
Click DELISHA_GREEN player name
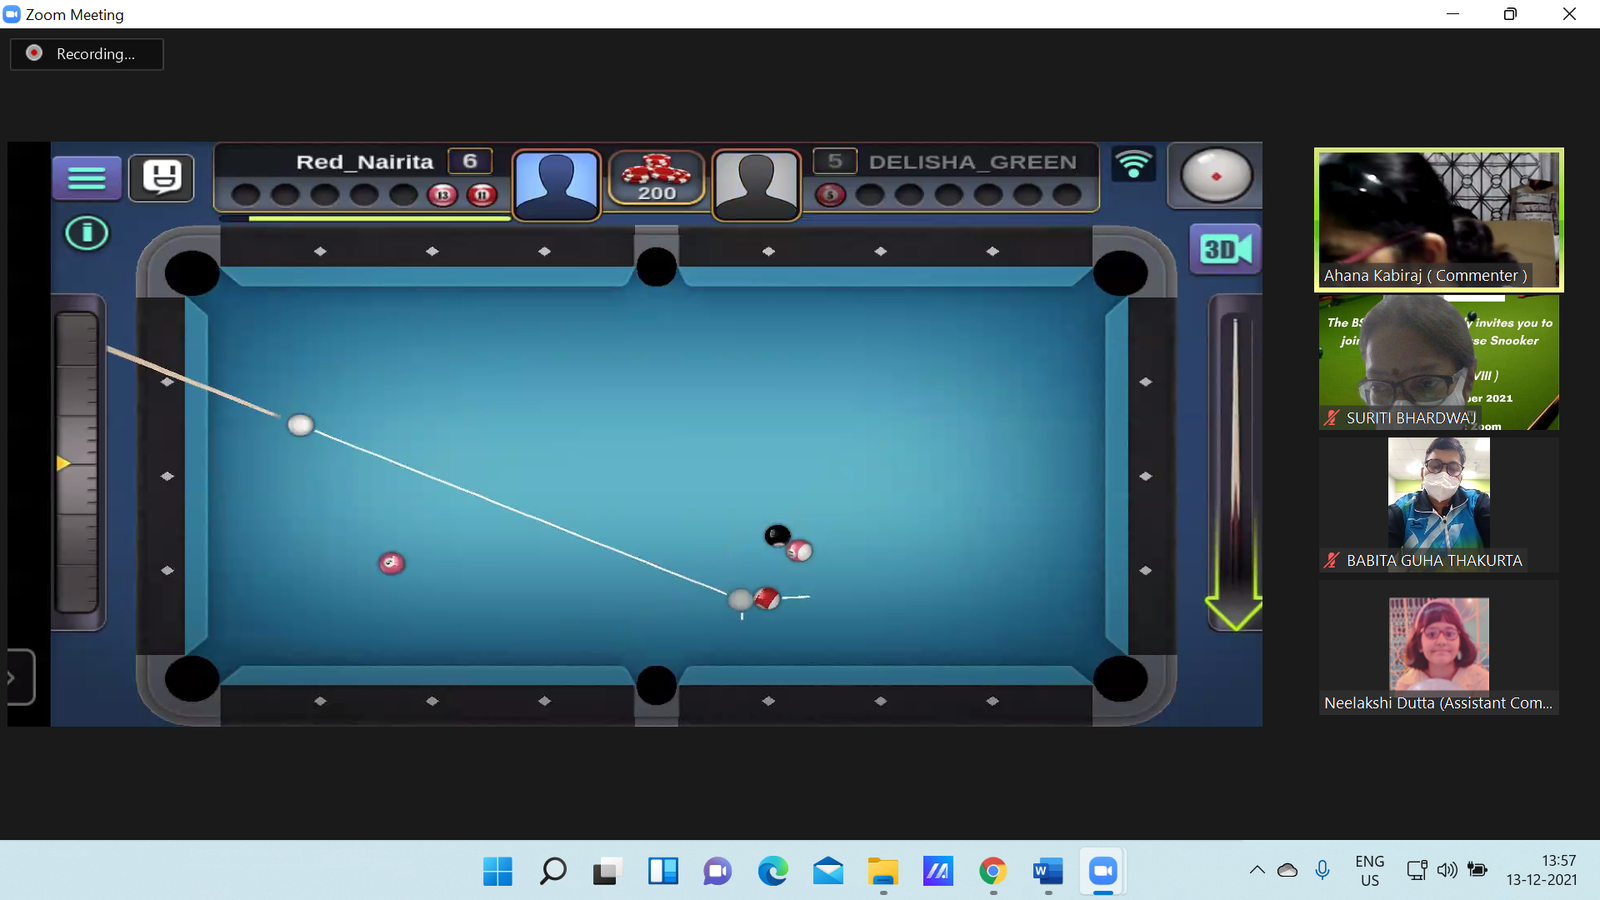tap(973, 162)
